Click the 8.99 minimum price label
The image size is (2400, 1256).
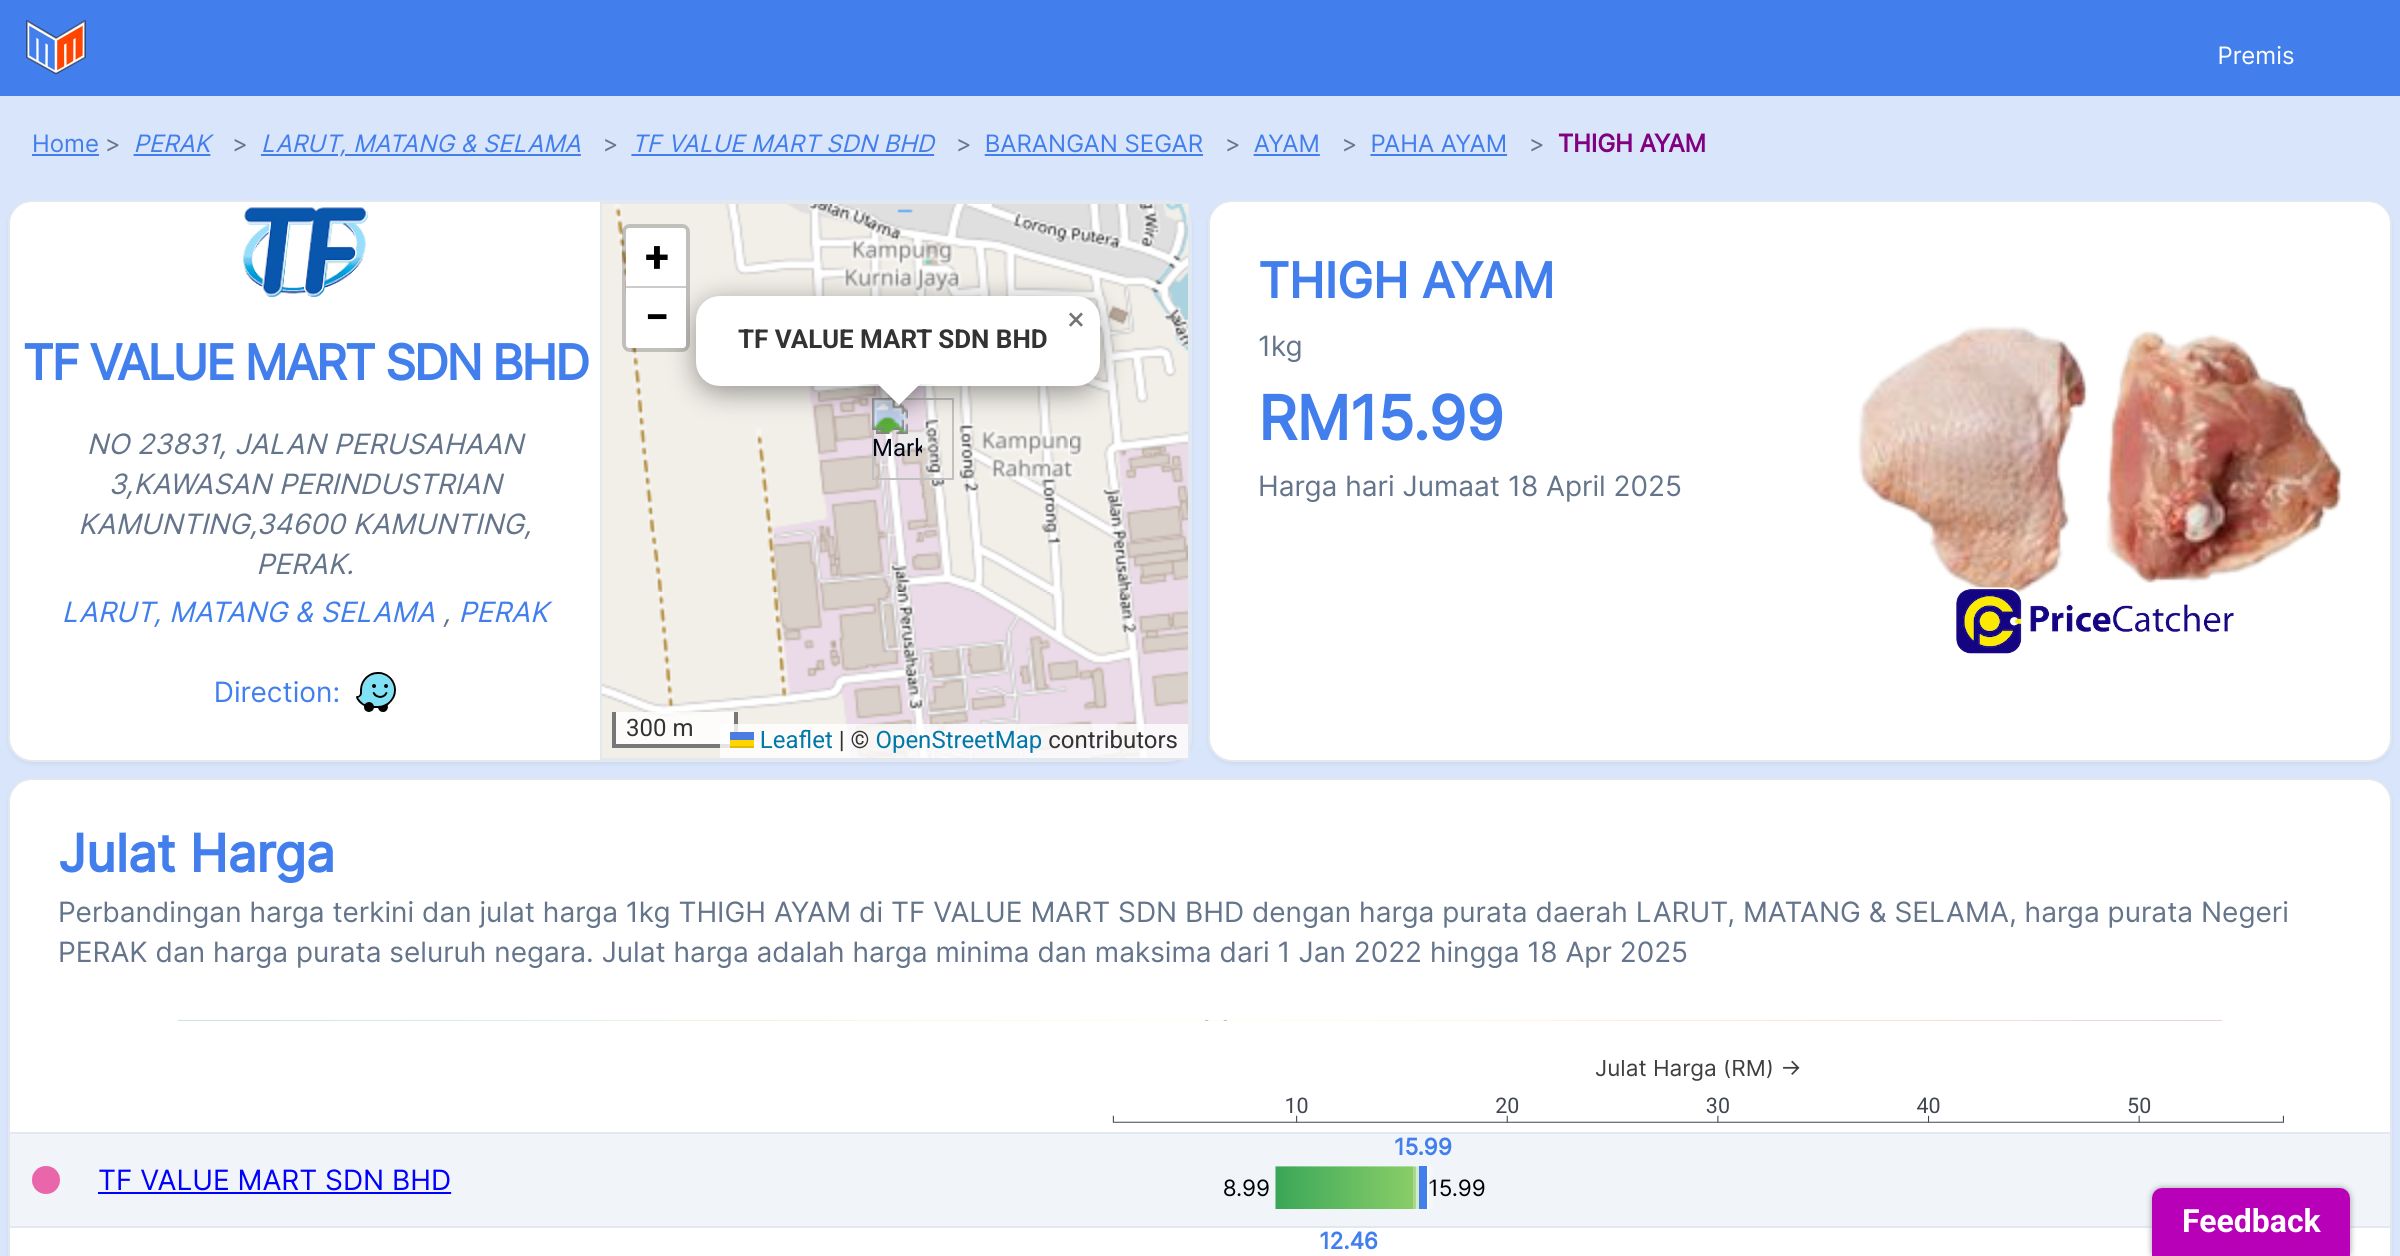tap(1246, 1188)
